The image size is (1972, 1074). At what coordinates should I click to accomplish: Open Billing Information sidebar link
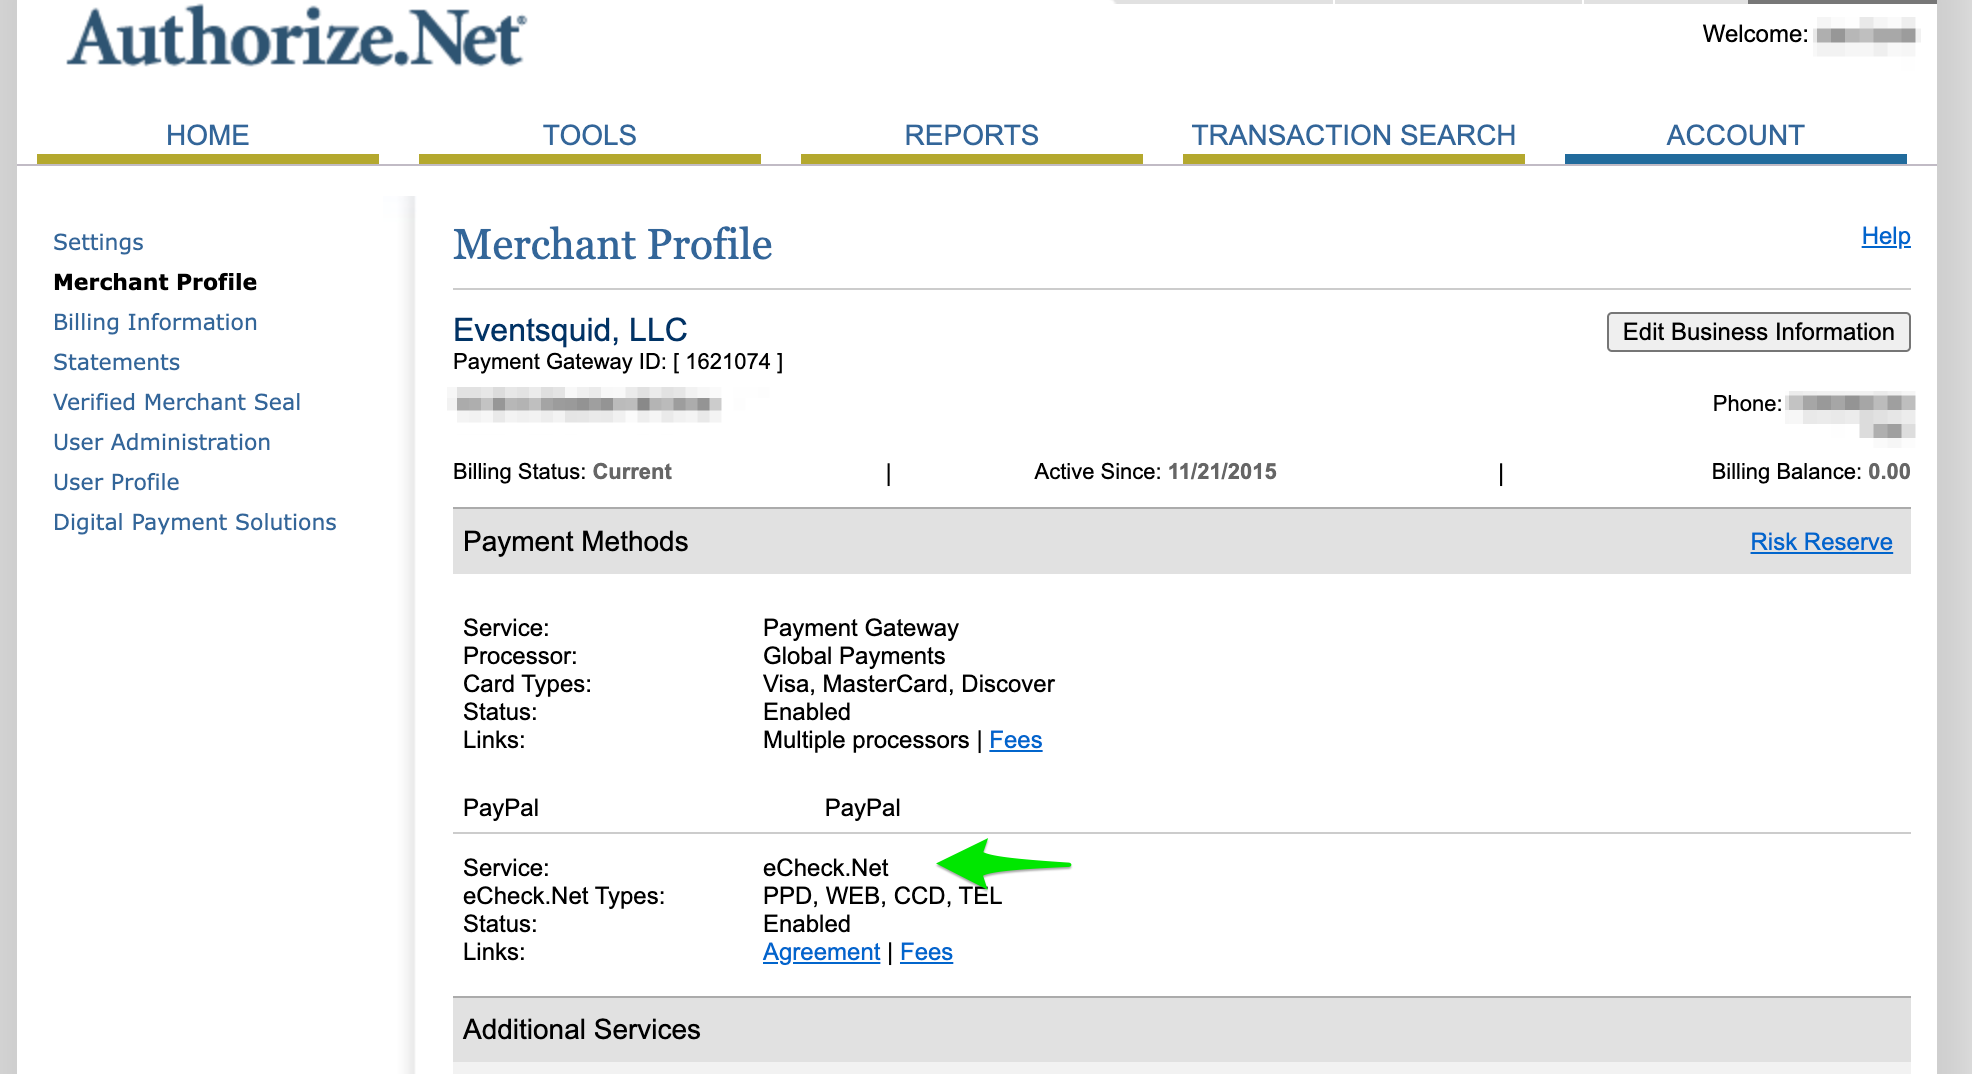point(155,322)
